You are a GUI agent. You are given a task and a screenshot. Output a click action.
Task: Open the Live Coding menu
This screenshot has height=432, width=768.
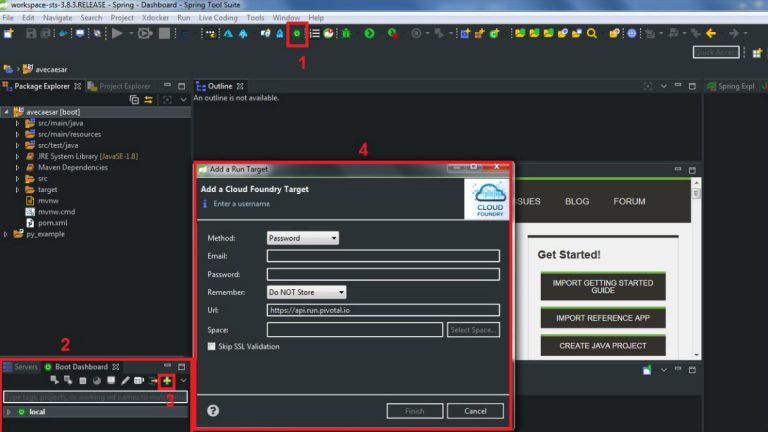[x=218, y=18]
